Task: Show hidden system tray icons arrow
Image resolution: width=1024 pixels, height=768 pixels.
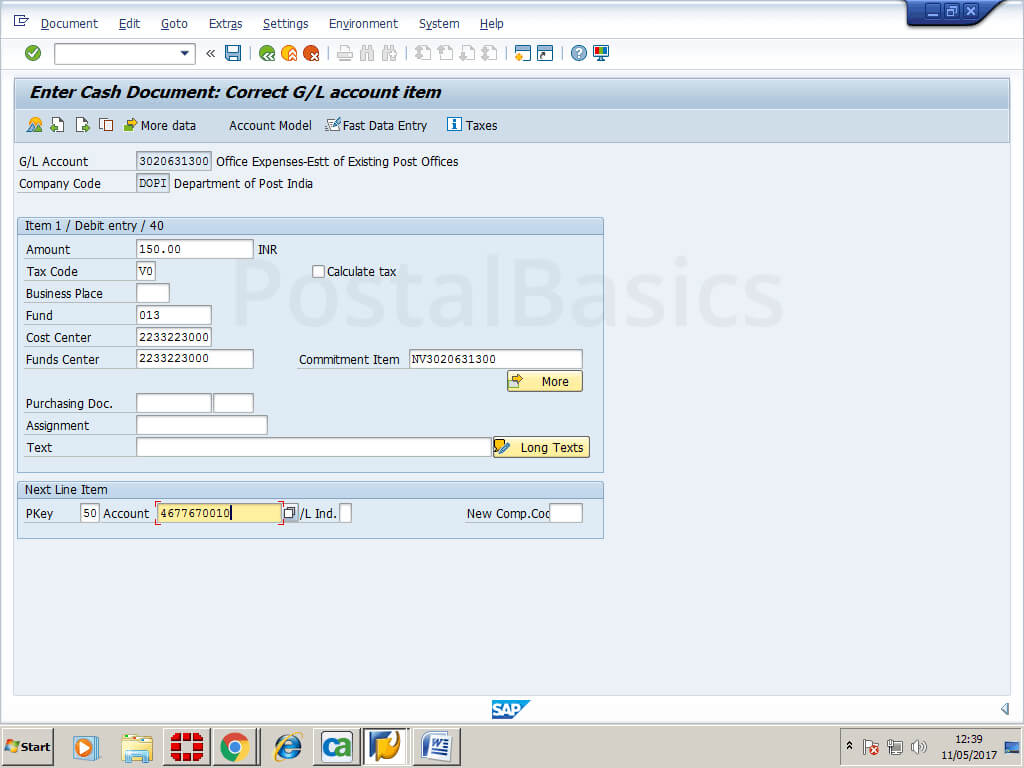Action: pyautogui.click(x=849, y=746)
